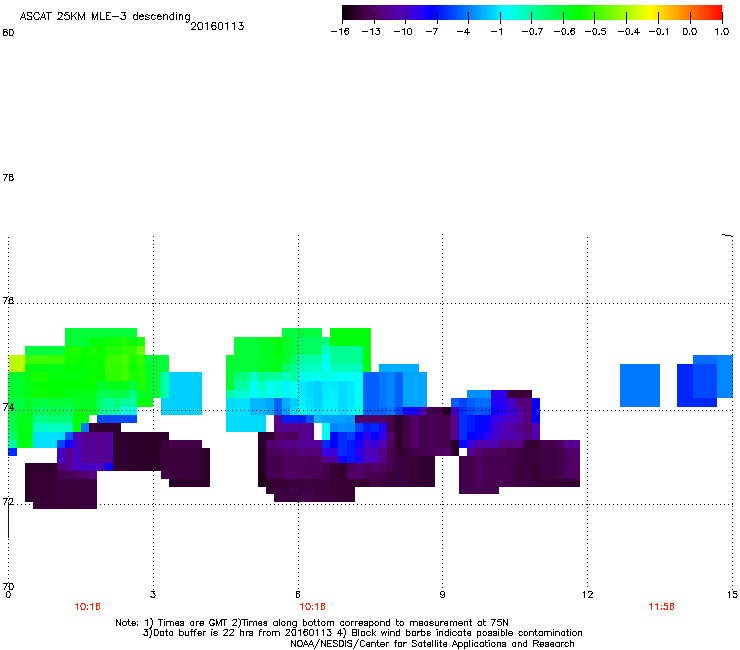Click the red '10:16' time between longitudes 0 and 3
740x650 pixels.
click(x=87, y=607)
